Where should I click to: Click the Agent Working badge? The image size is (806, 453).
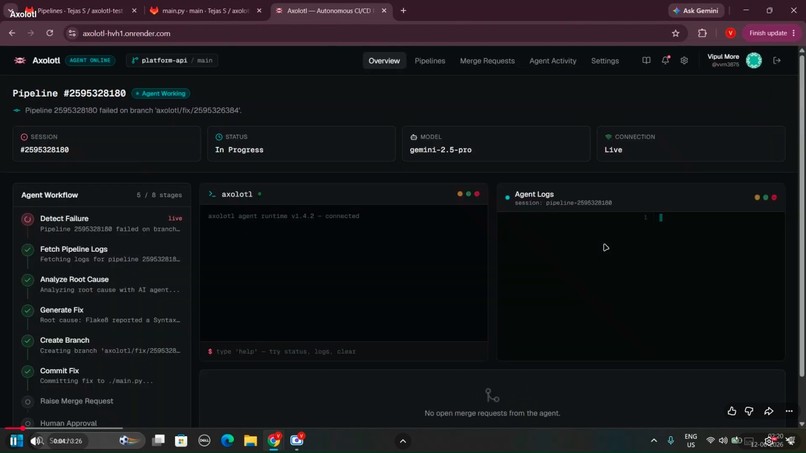[161, 94]
